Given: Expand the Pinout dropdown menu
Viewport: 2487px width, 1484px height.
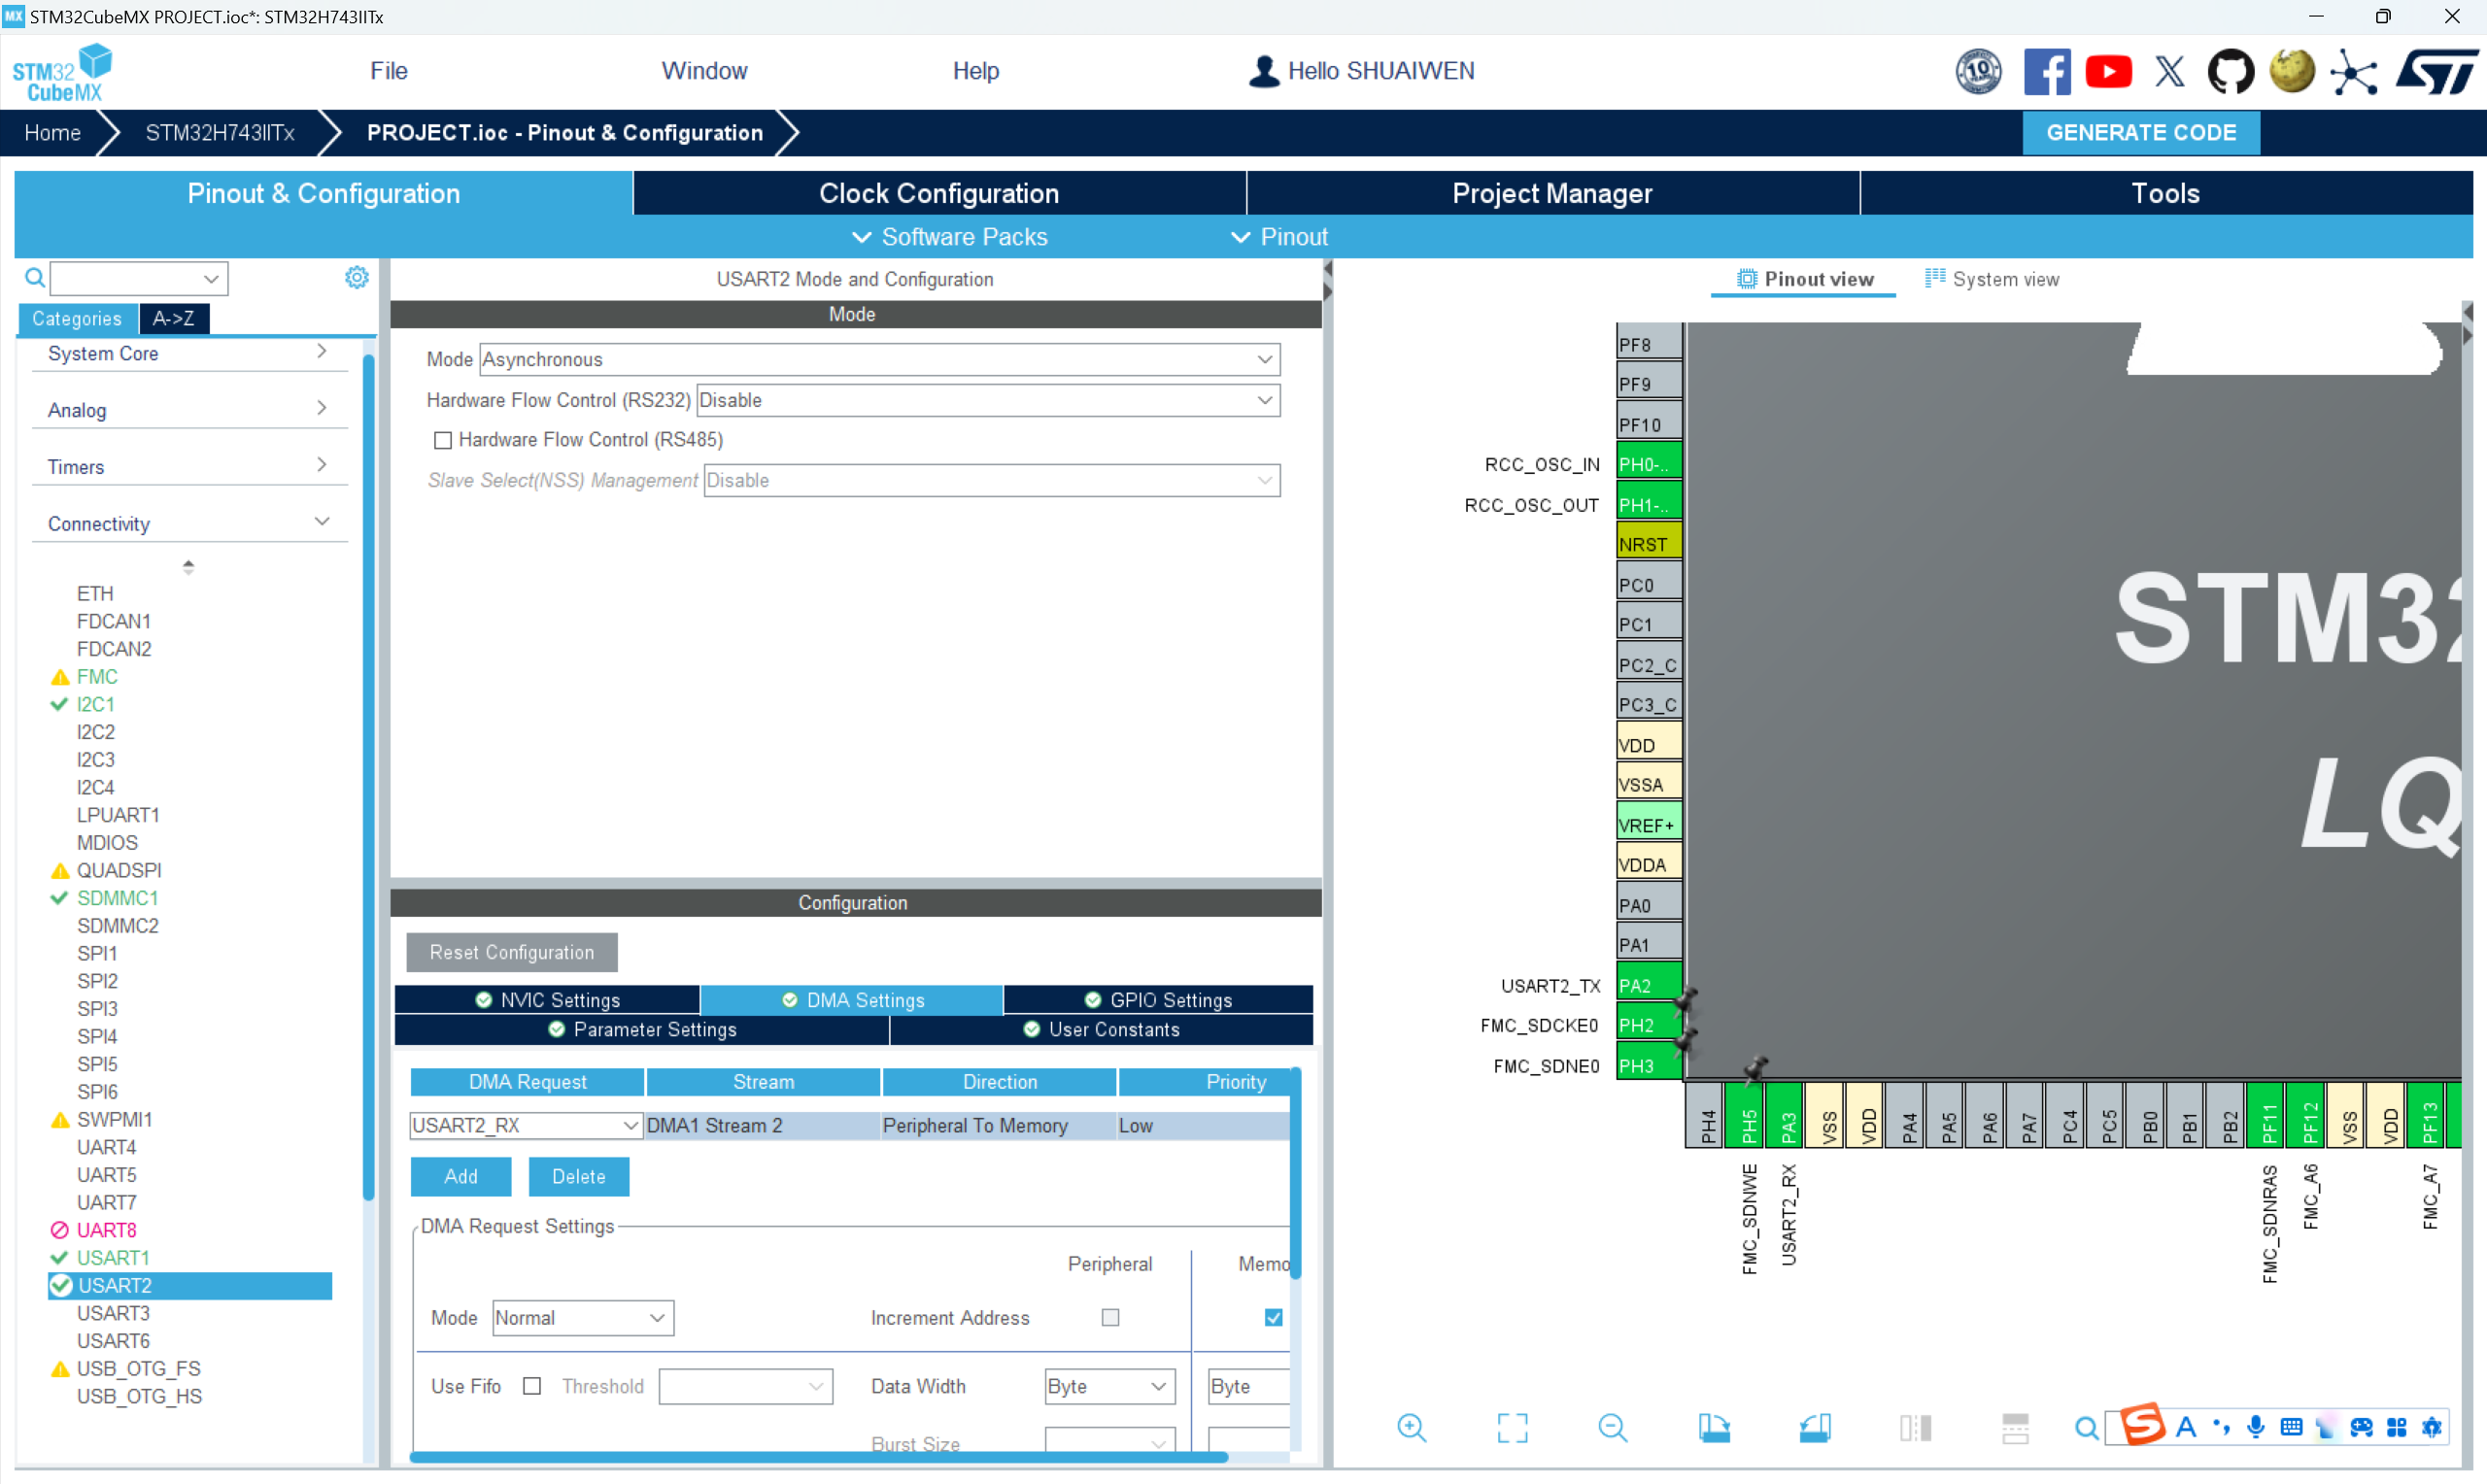Looking at the screenshot, I should click(1279, 237).
